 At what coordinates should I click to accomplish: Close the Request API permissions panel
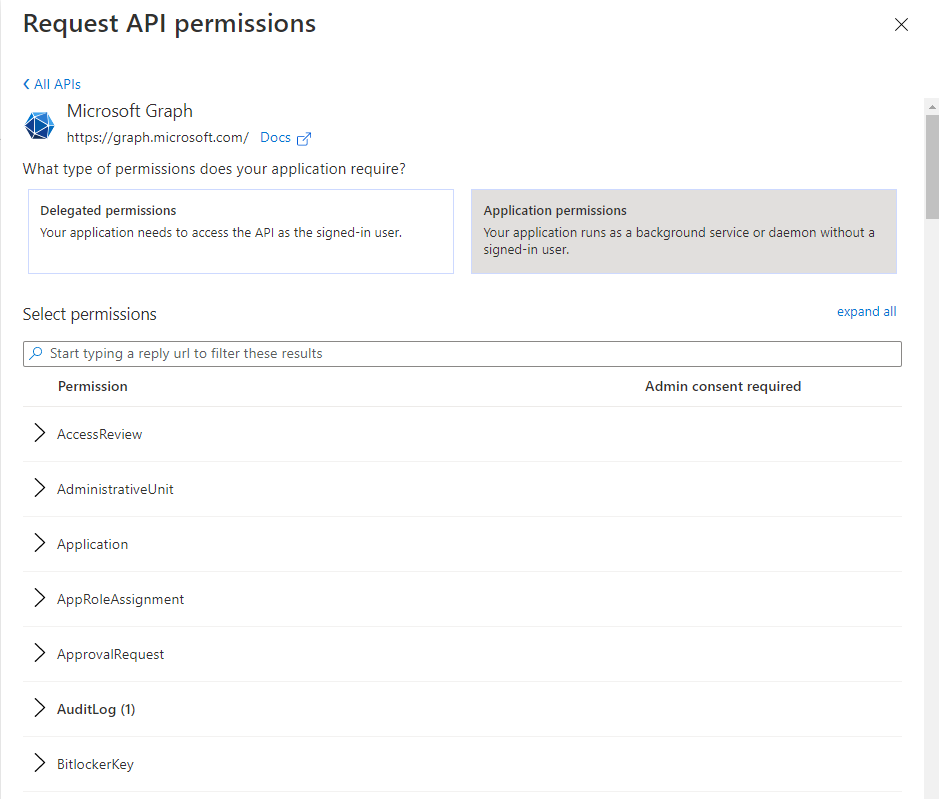pos(901,25)
